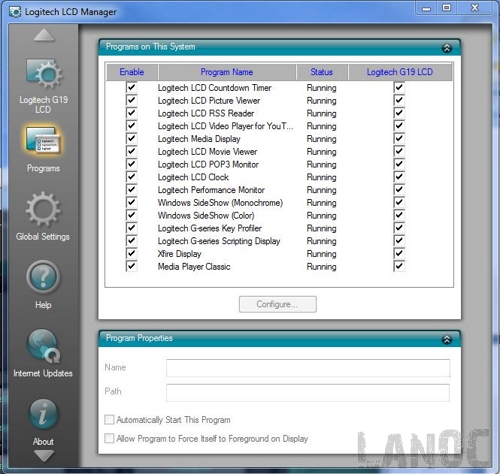Disable Enable checkbox for Xfire Display

[131, 254]
